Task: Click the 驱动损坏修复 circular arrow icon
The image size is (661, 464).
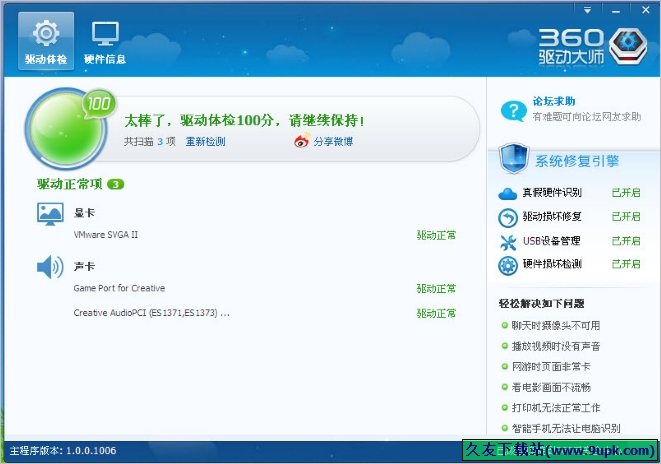Action: pyautogui.click(x=508, y=218)
